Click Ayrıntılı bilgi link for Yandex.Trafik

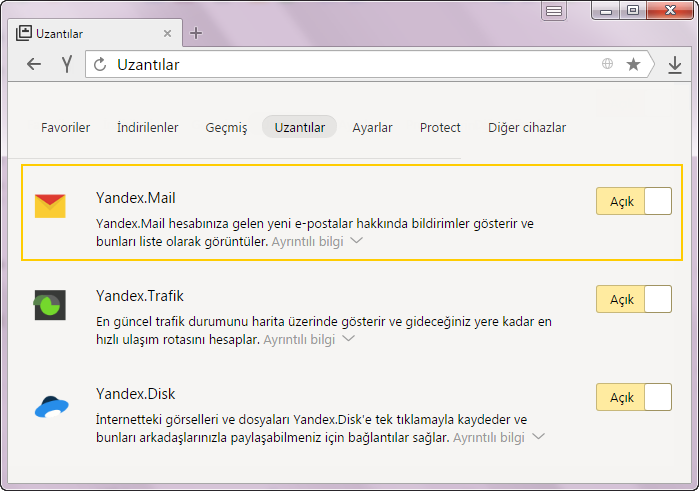[299, 340]
